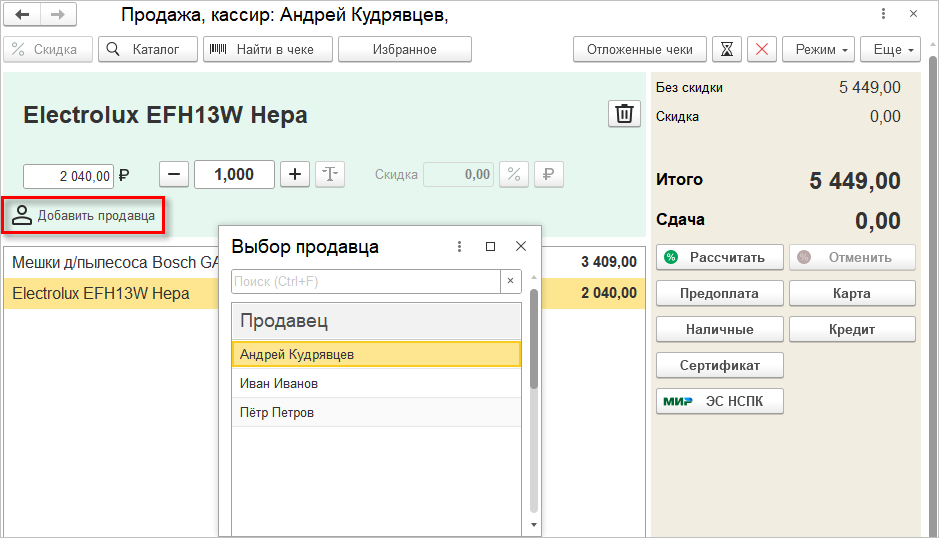Pay with Наличные
939x538 pixels.
719,329
